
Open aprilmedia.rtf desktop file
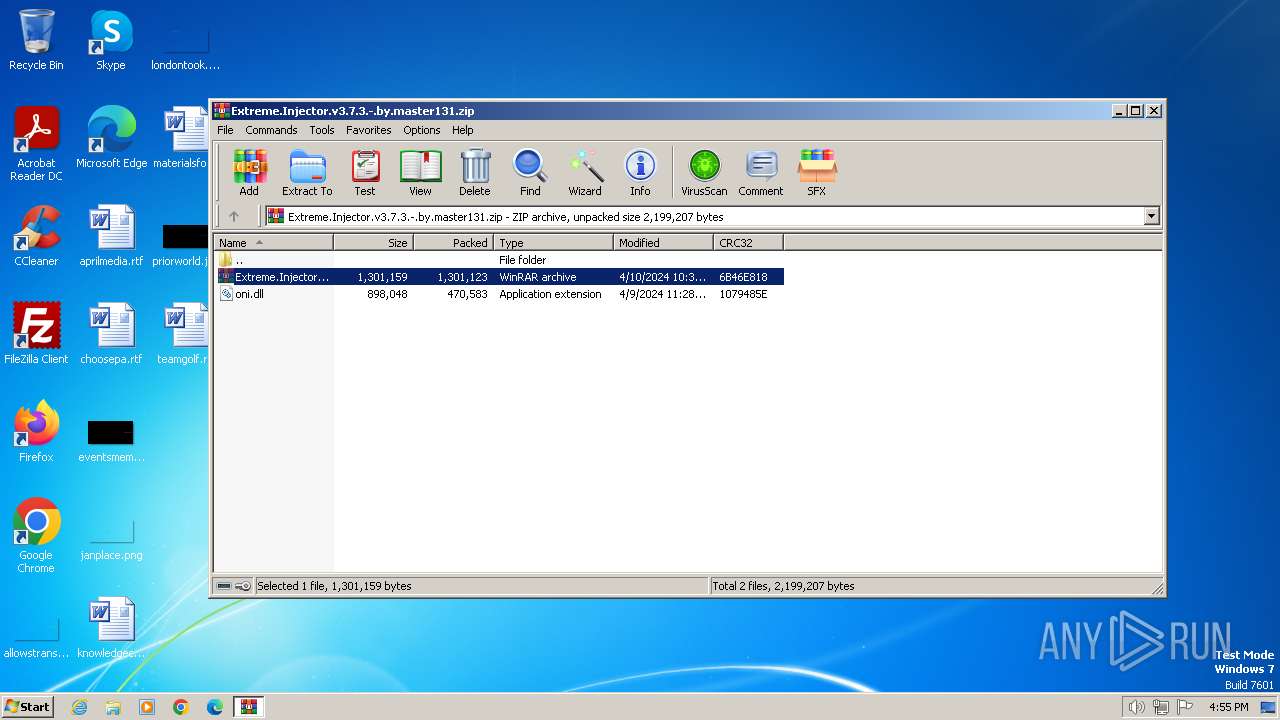point(111,236)
